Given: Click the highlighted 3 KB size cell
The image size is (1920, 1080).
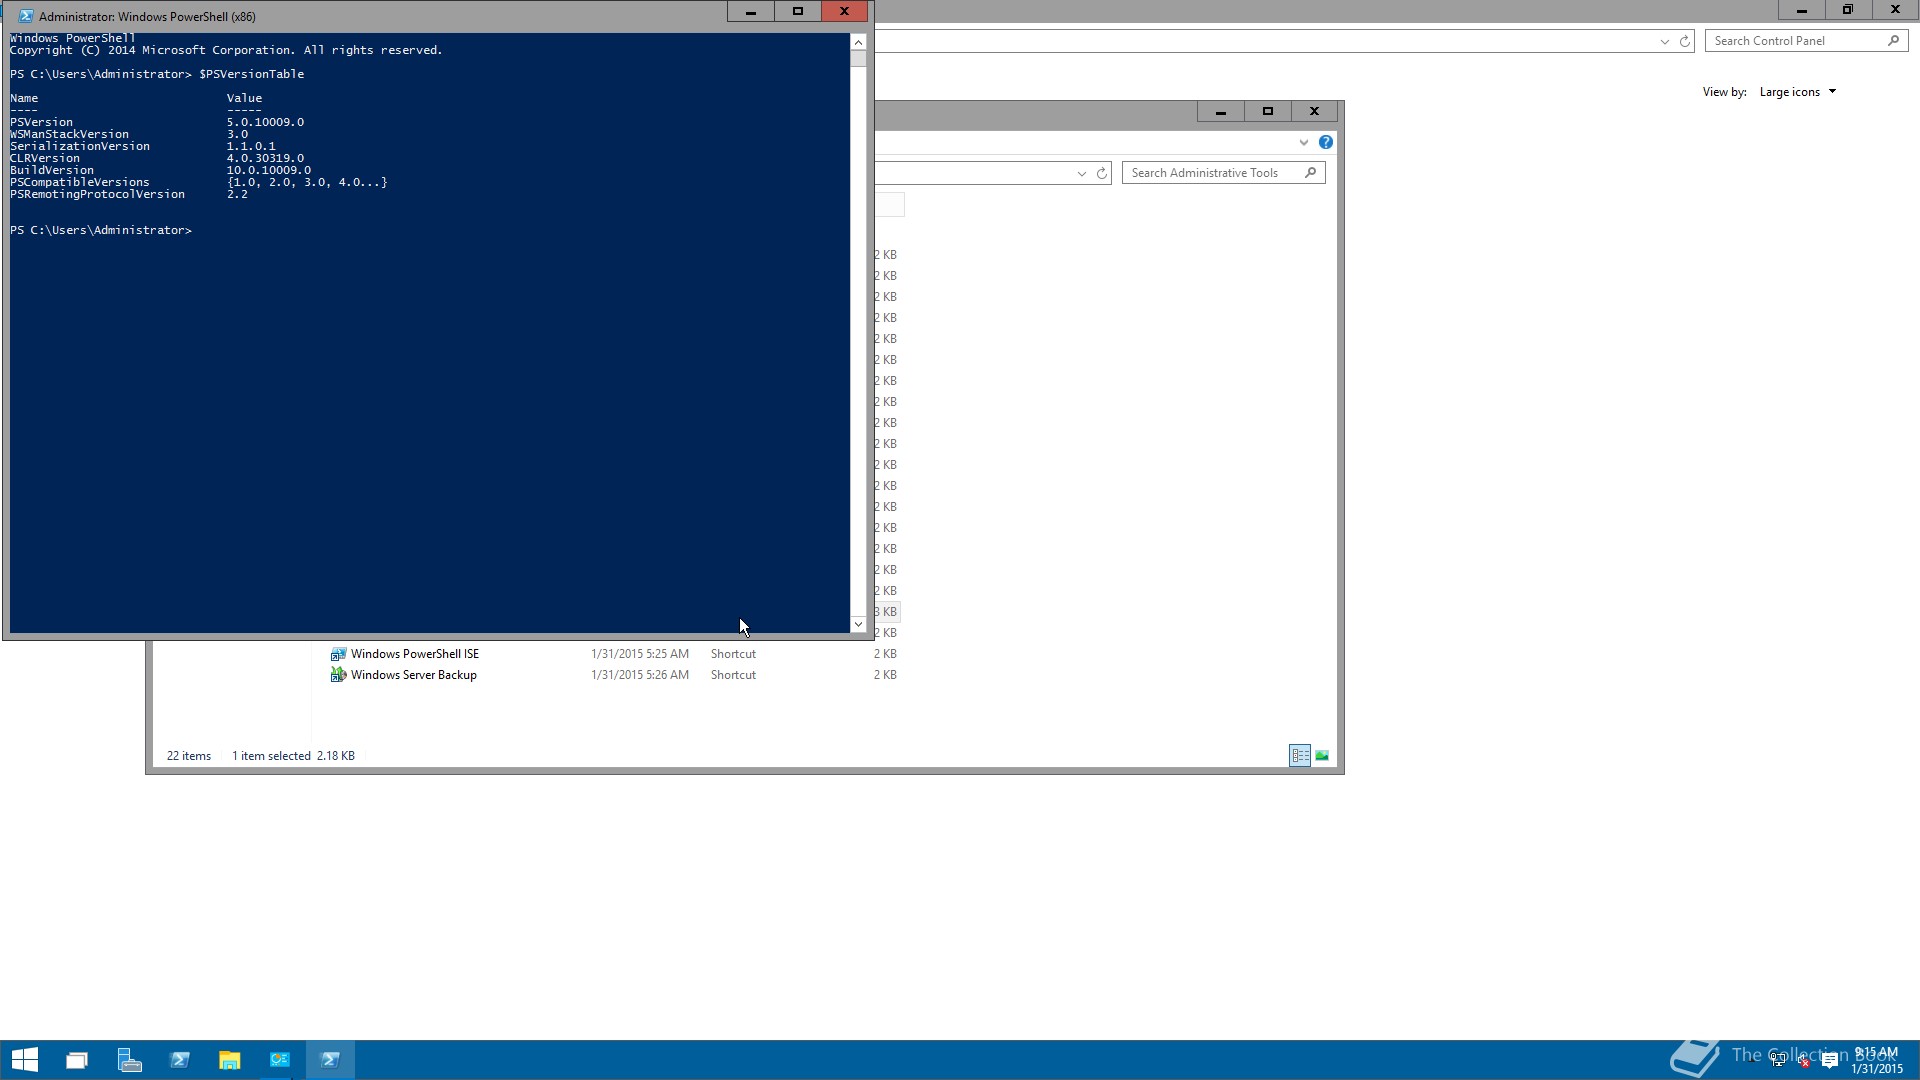Looking at the screenshot, I should tap(887, 612).
